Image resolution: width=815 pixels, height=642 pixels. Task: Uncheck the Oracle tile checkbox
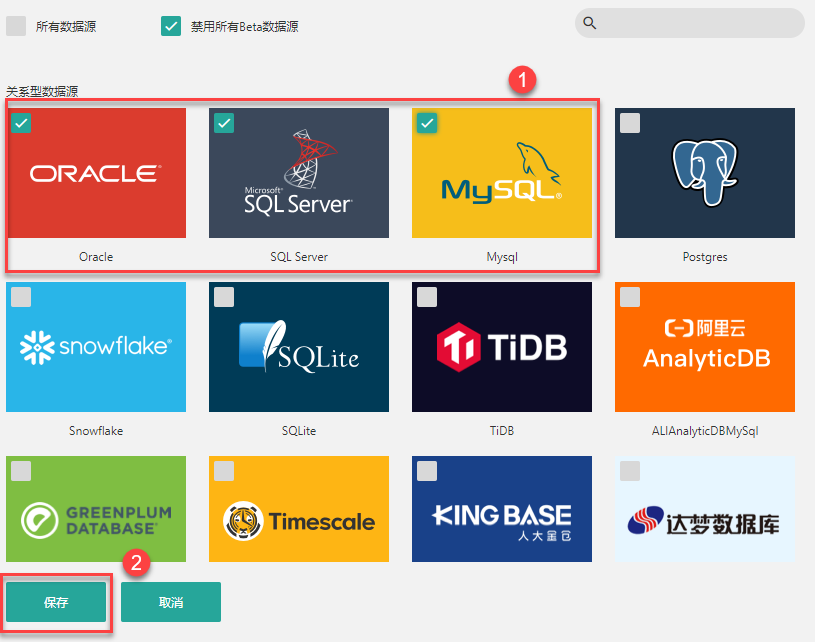click(x=22, y=123)
